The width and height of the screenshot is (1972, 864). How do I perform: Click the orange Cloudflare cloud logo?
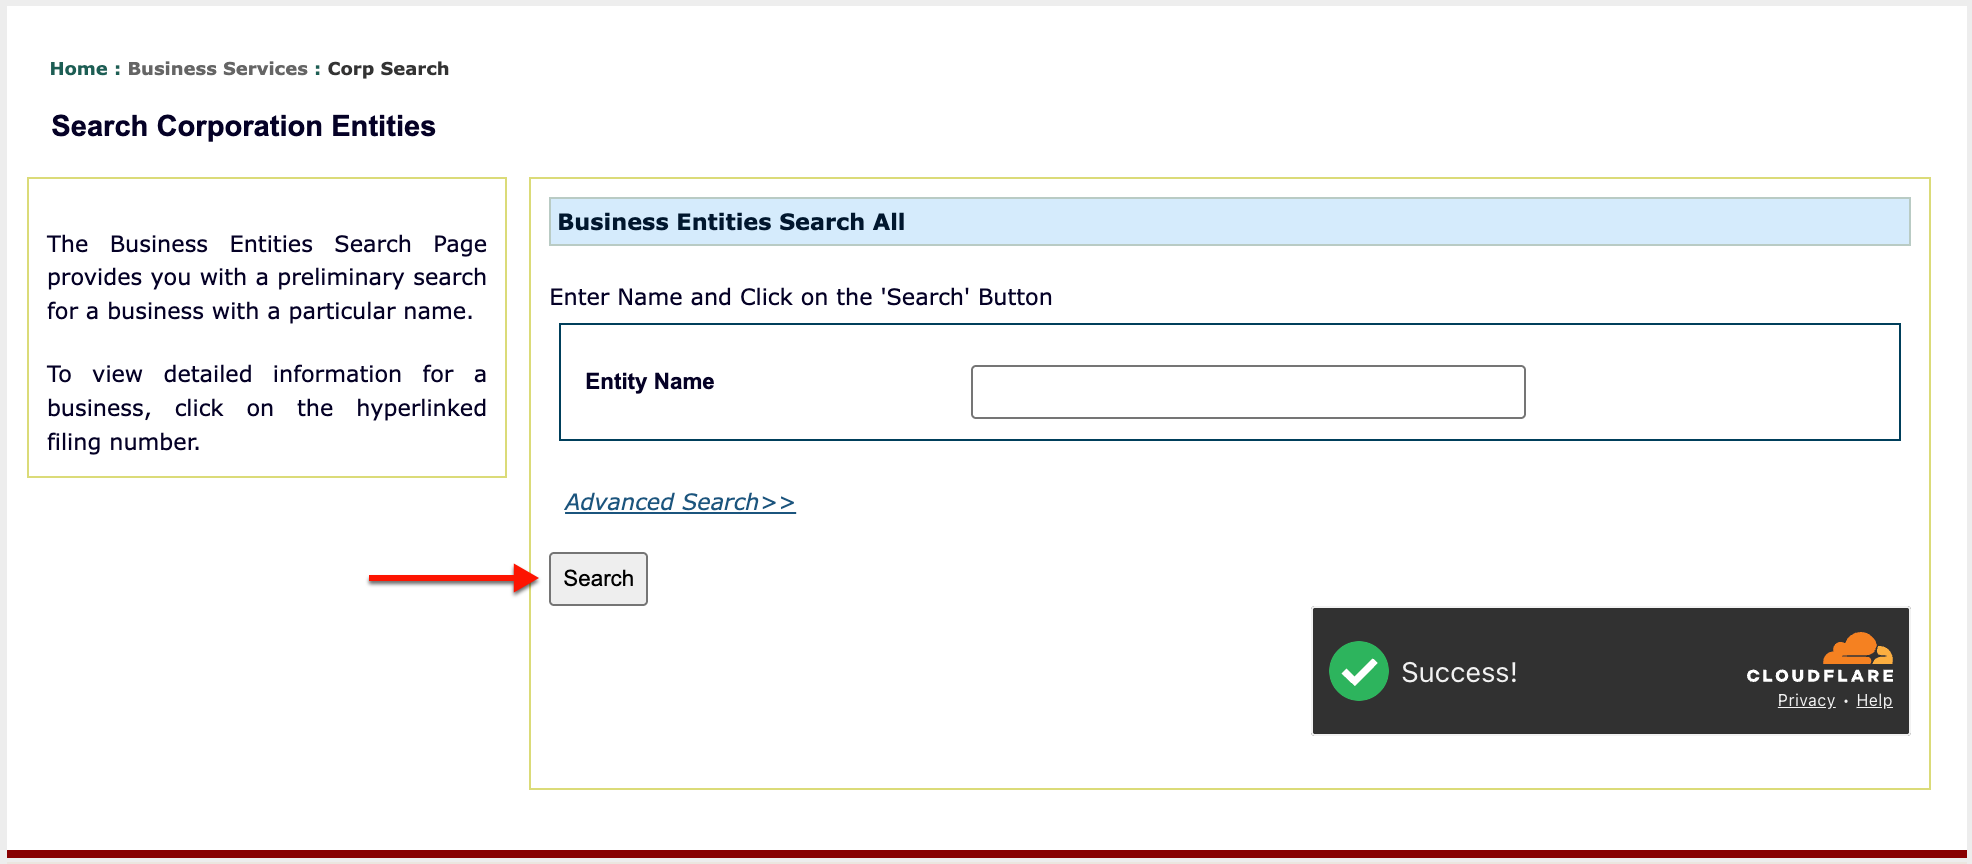point(1858,648)
